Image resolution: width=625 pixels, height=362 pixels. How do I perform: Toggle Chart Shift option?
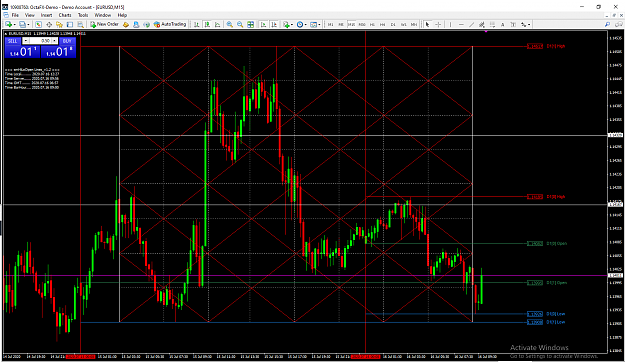[x=274, y=25]
